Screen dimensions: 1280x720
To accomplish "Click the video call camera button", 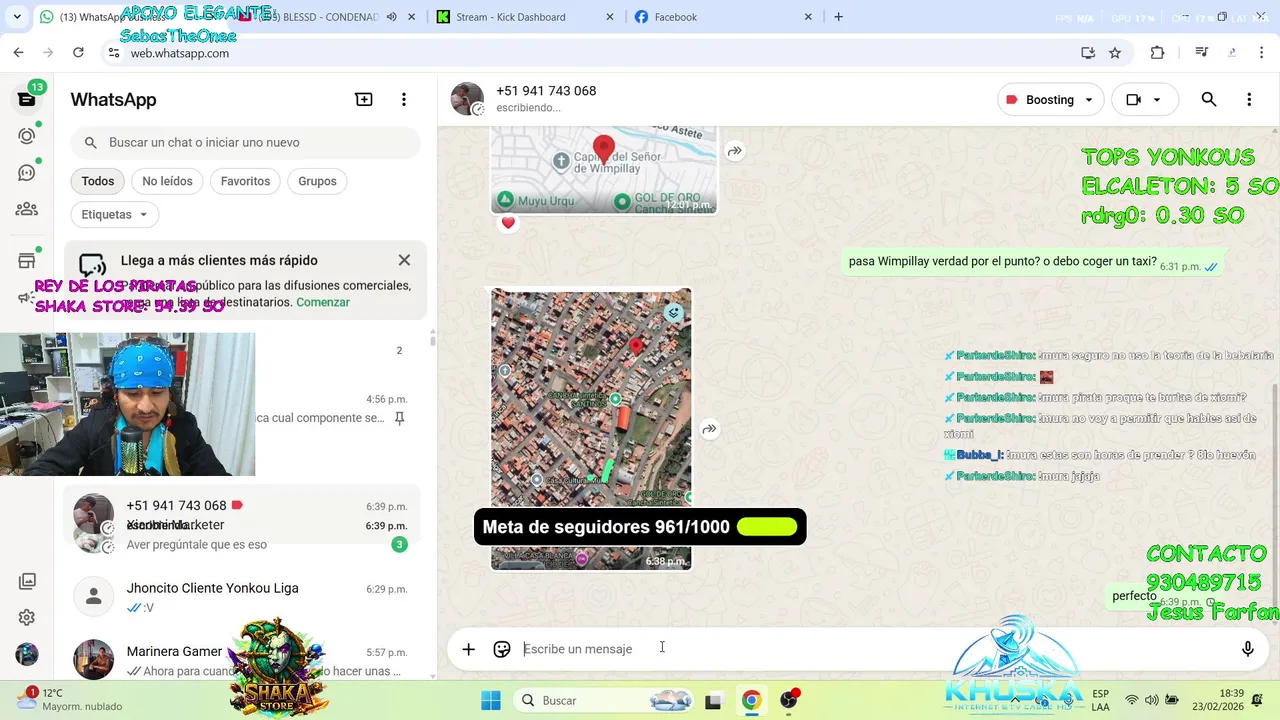I will 1134,99.
